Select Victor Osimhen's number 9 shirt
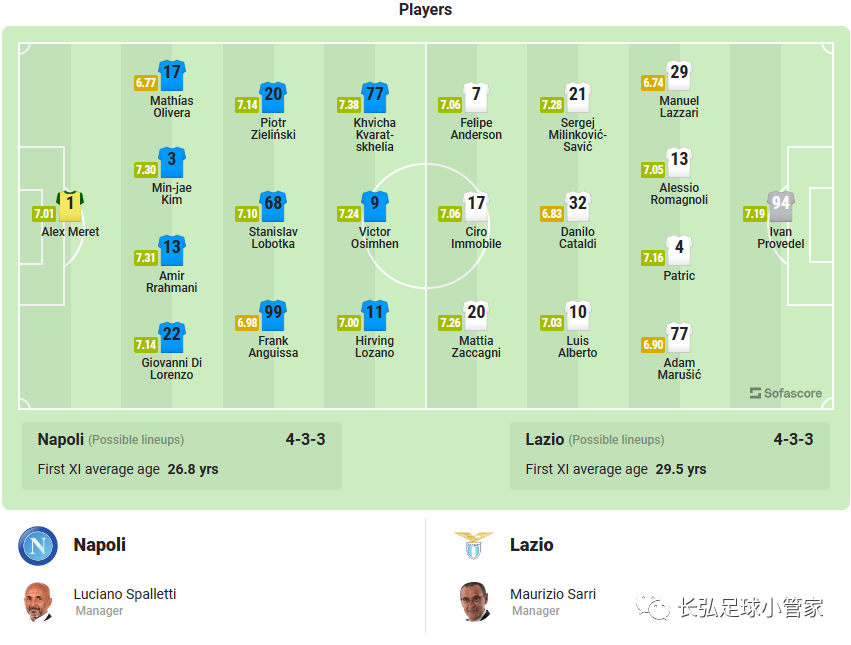Image resolution: width=851 pixels, height=645 pixels. [374, 206]
